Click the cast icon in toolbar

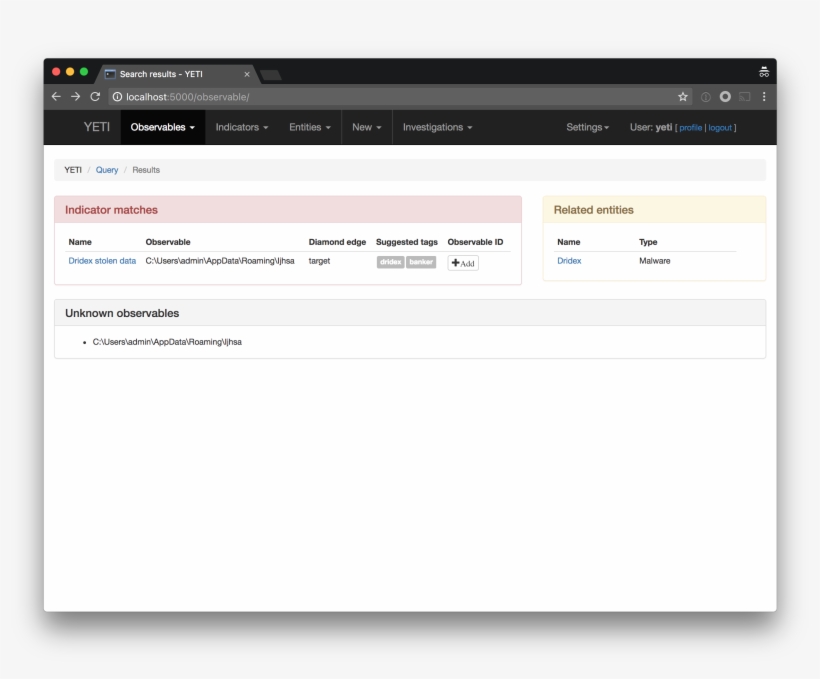pos(745,97)
